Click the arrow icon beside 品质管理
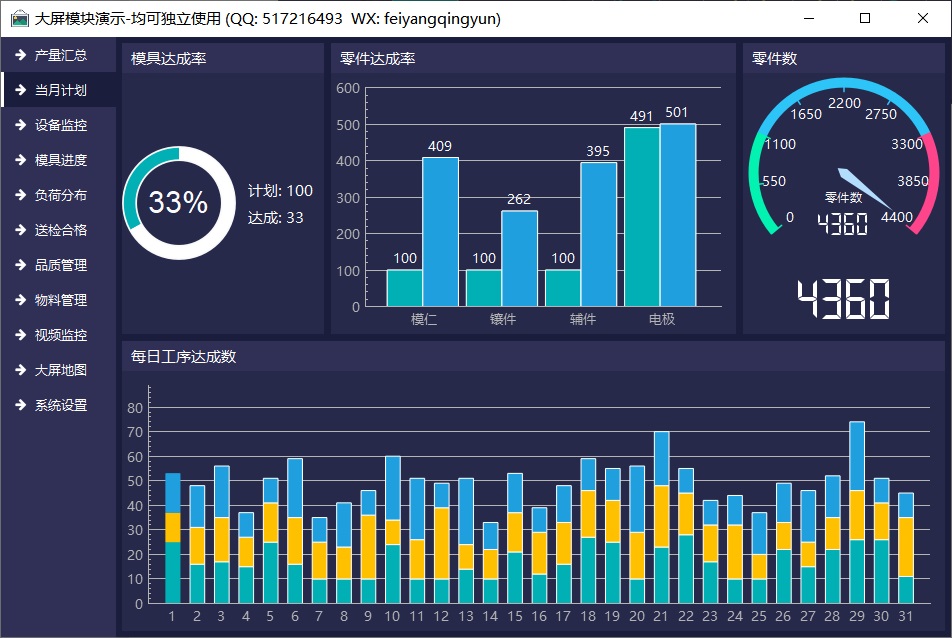Viewport: 952px width, 638px height. (x=20, y=265)
